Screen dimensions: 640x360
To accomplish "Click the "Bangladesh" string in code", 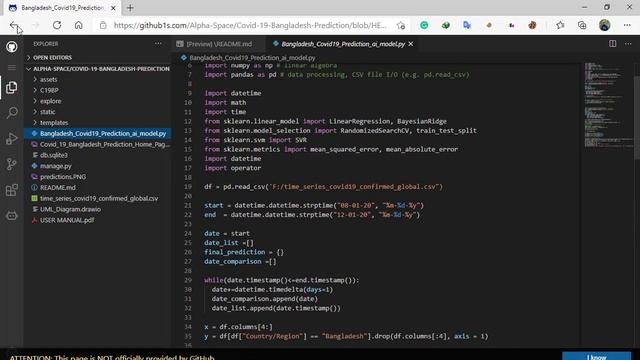I will tap(344, 336).
